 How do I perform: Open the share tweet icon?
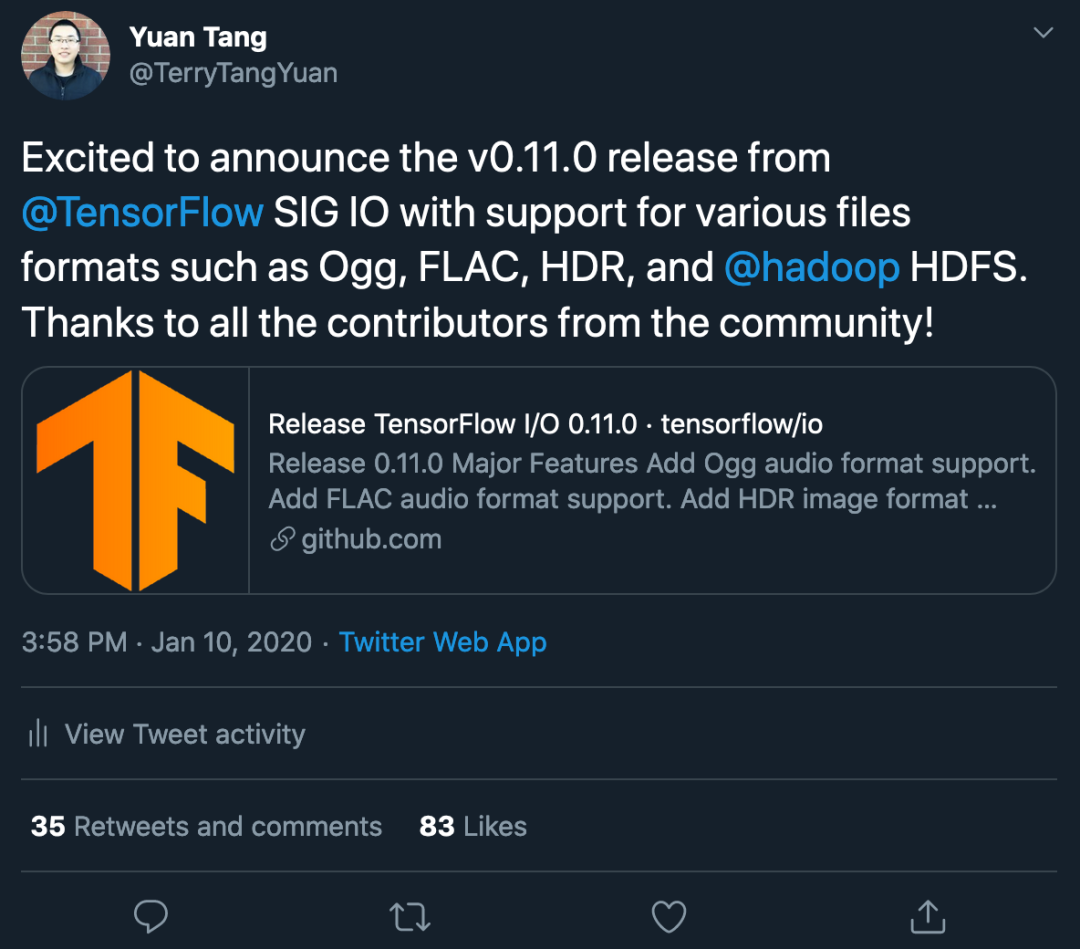click(x=928, y=917)
